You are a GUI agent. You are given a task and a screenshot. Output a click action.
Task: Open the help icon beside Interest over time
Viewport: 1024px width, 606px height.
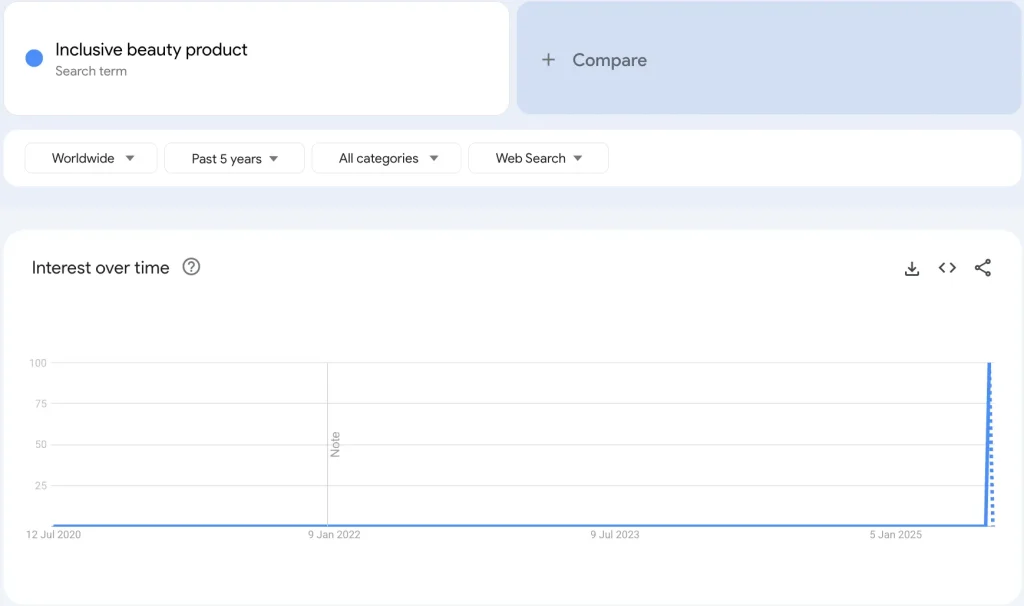pyautogui.click(x=191, y=267)
